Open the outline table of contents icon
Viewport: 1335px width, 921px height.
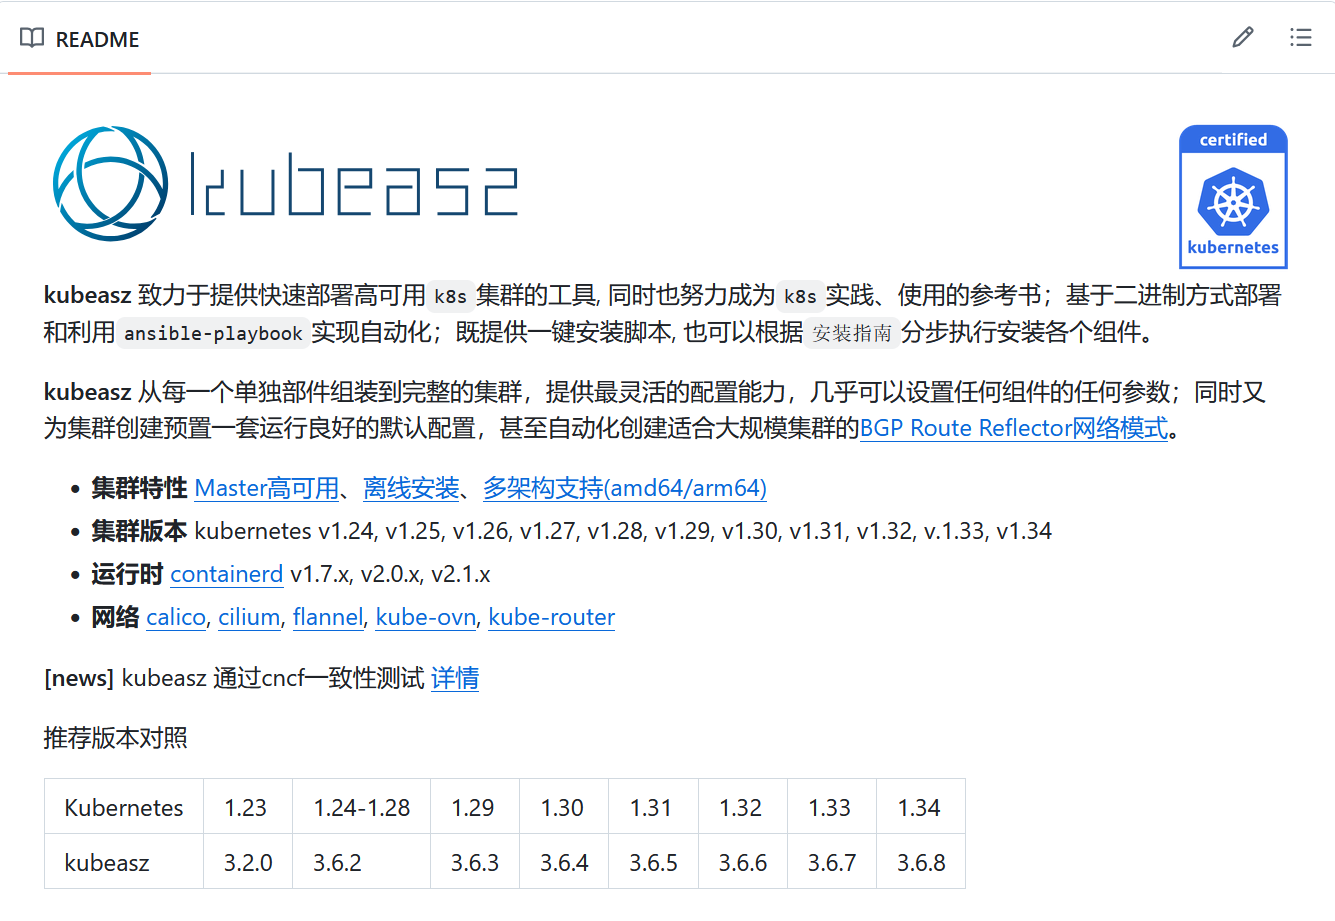click(1301, 38)
